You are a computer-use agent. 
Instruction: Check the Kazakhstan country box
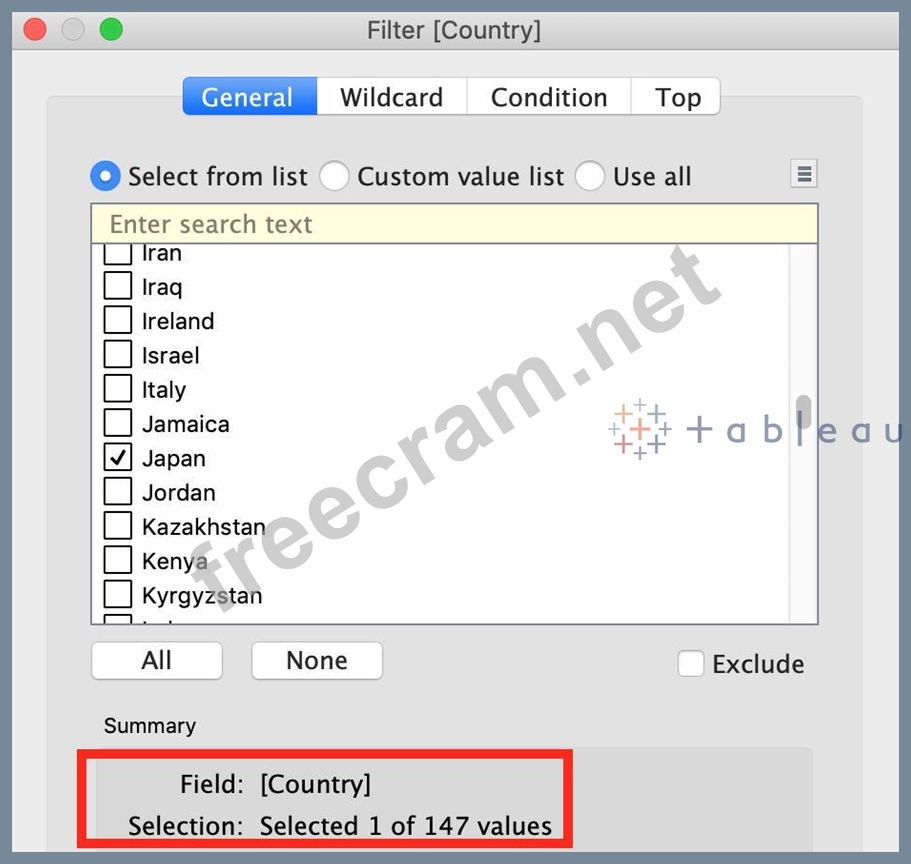118,526
